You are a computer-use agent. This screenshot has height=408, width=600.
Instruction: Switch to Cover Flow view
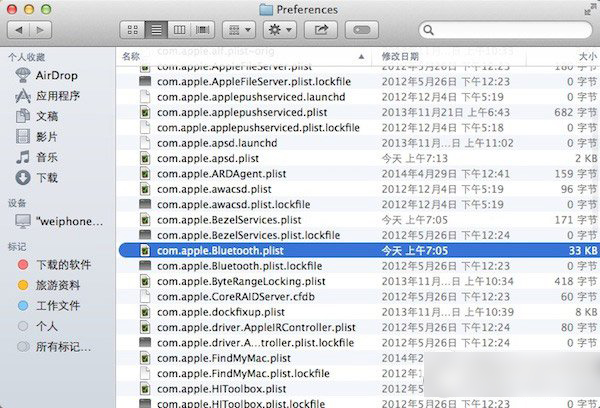(x=202, y=30)
